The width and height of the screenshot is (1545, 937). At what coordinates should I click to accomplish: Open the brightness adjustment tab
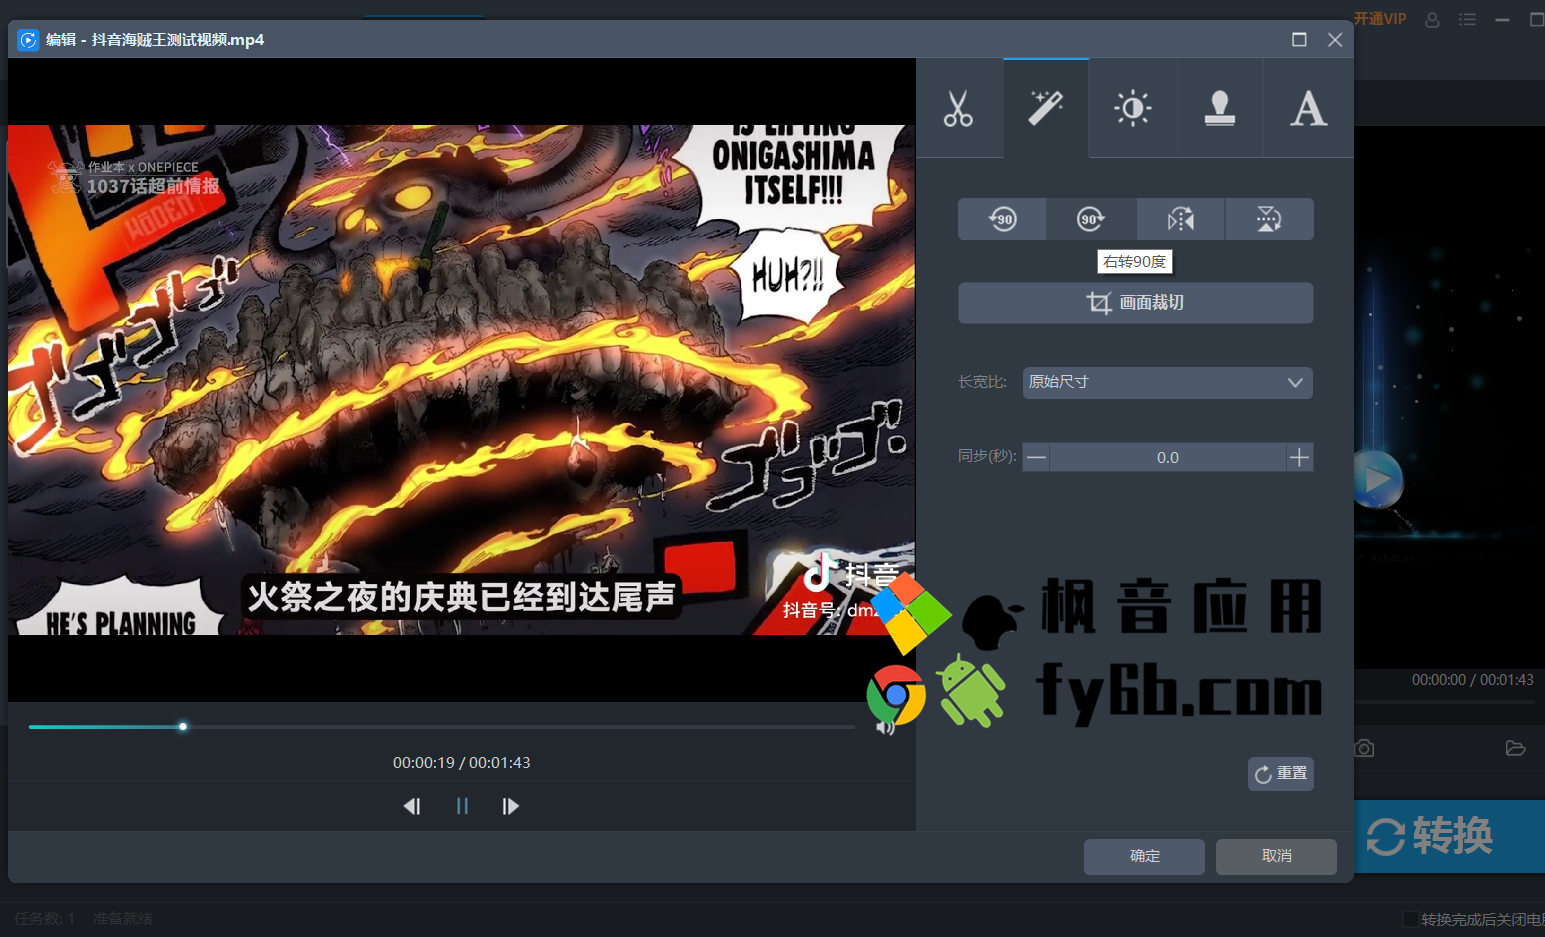1133,108
